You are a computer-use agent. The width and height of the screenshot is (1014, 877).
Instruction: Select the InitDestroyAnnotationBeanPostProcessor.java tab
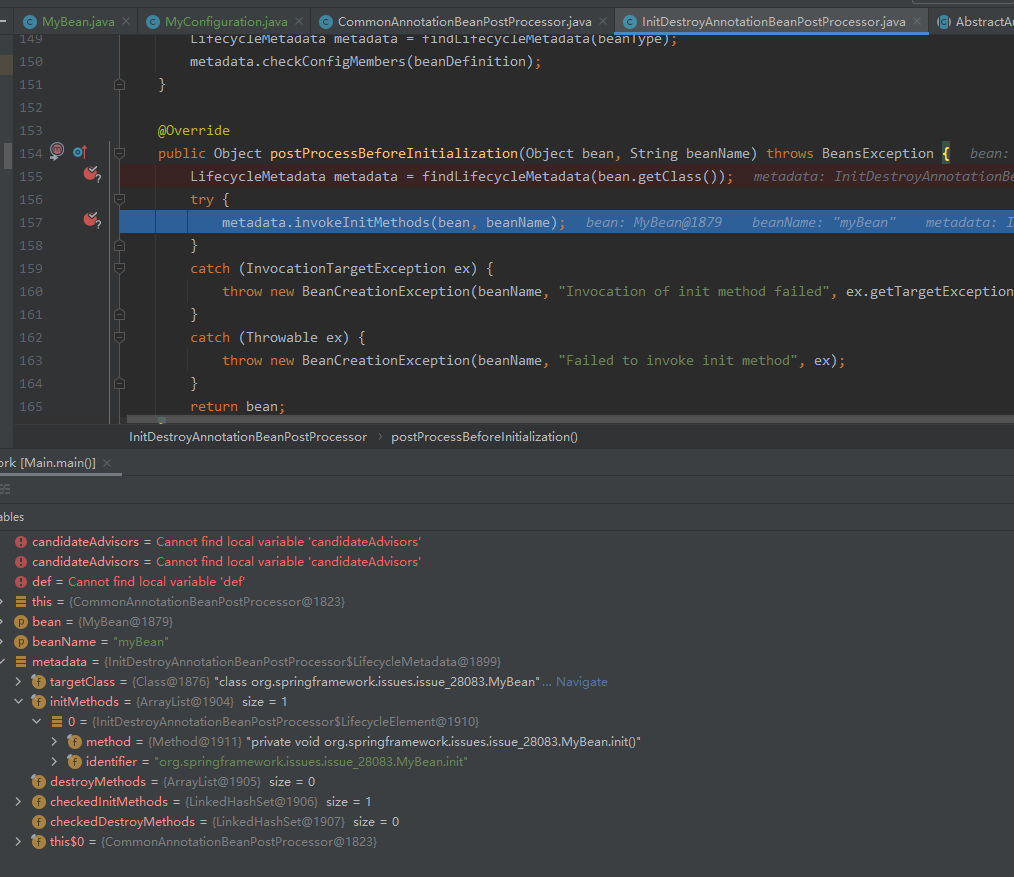[x=773, y=22]
